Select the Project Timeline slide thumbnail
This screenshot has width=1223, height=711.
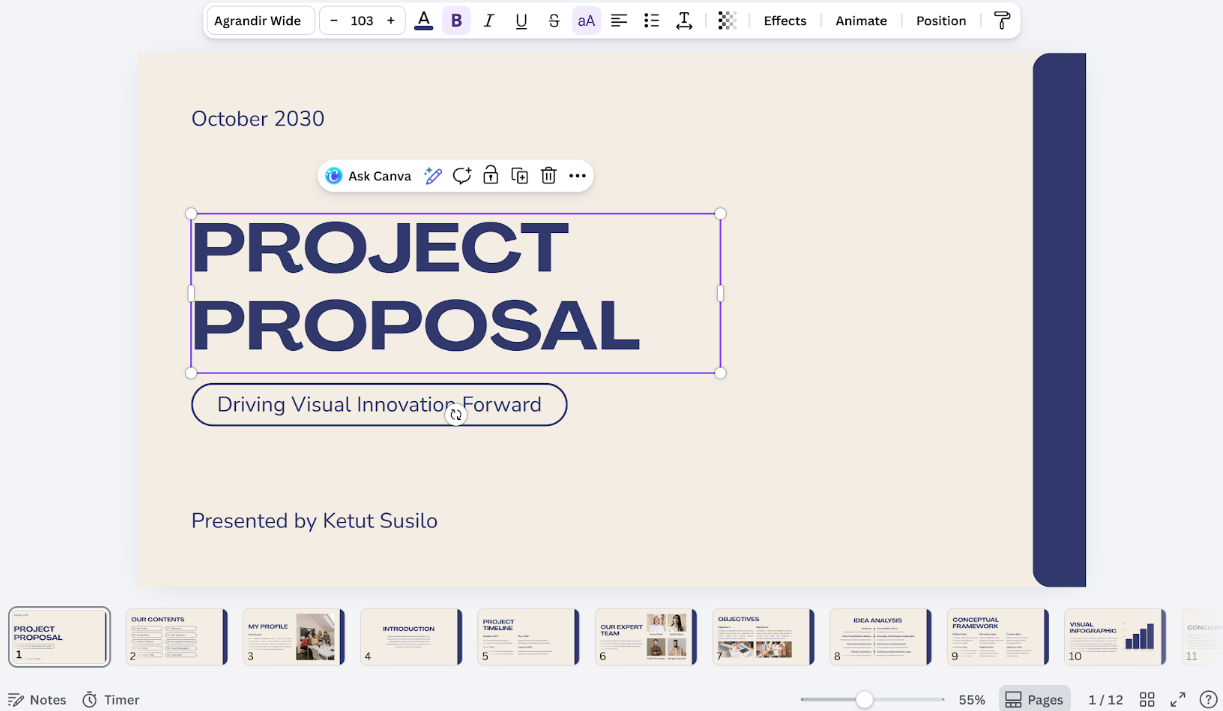528,637
